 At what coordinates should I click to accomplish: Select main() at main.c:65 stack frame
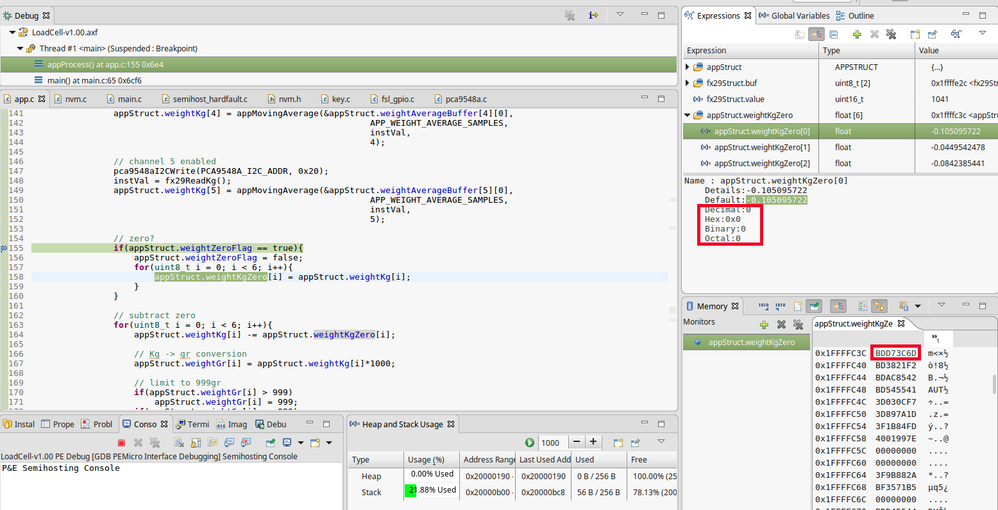94,80
